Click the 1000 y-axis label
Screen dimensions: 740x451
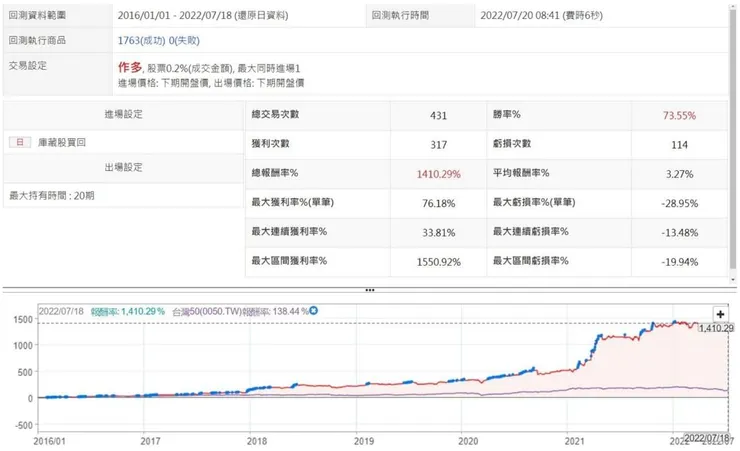coord(23,345)
